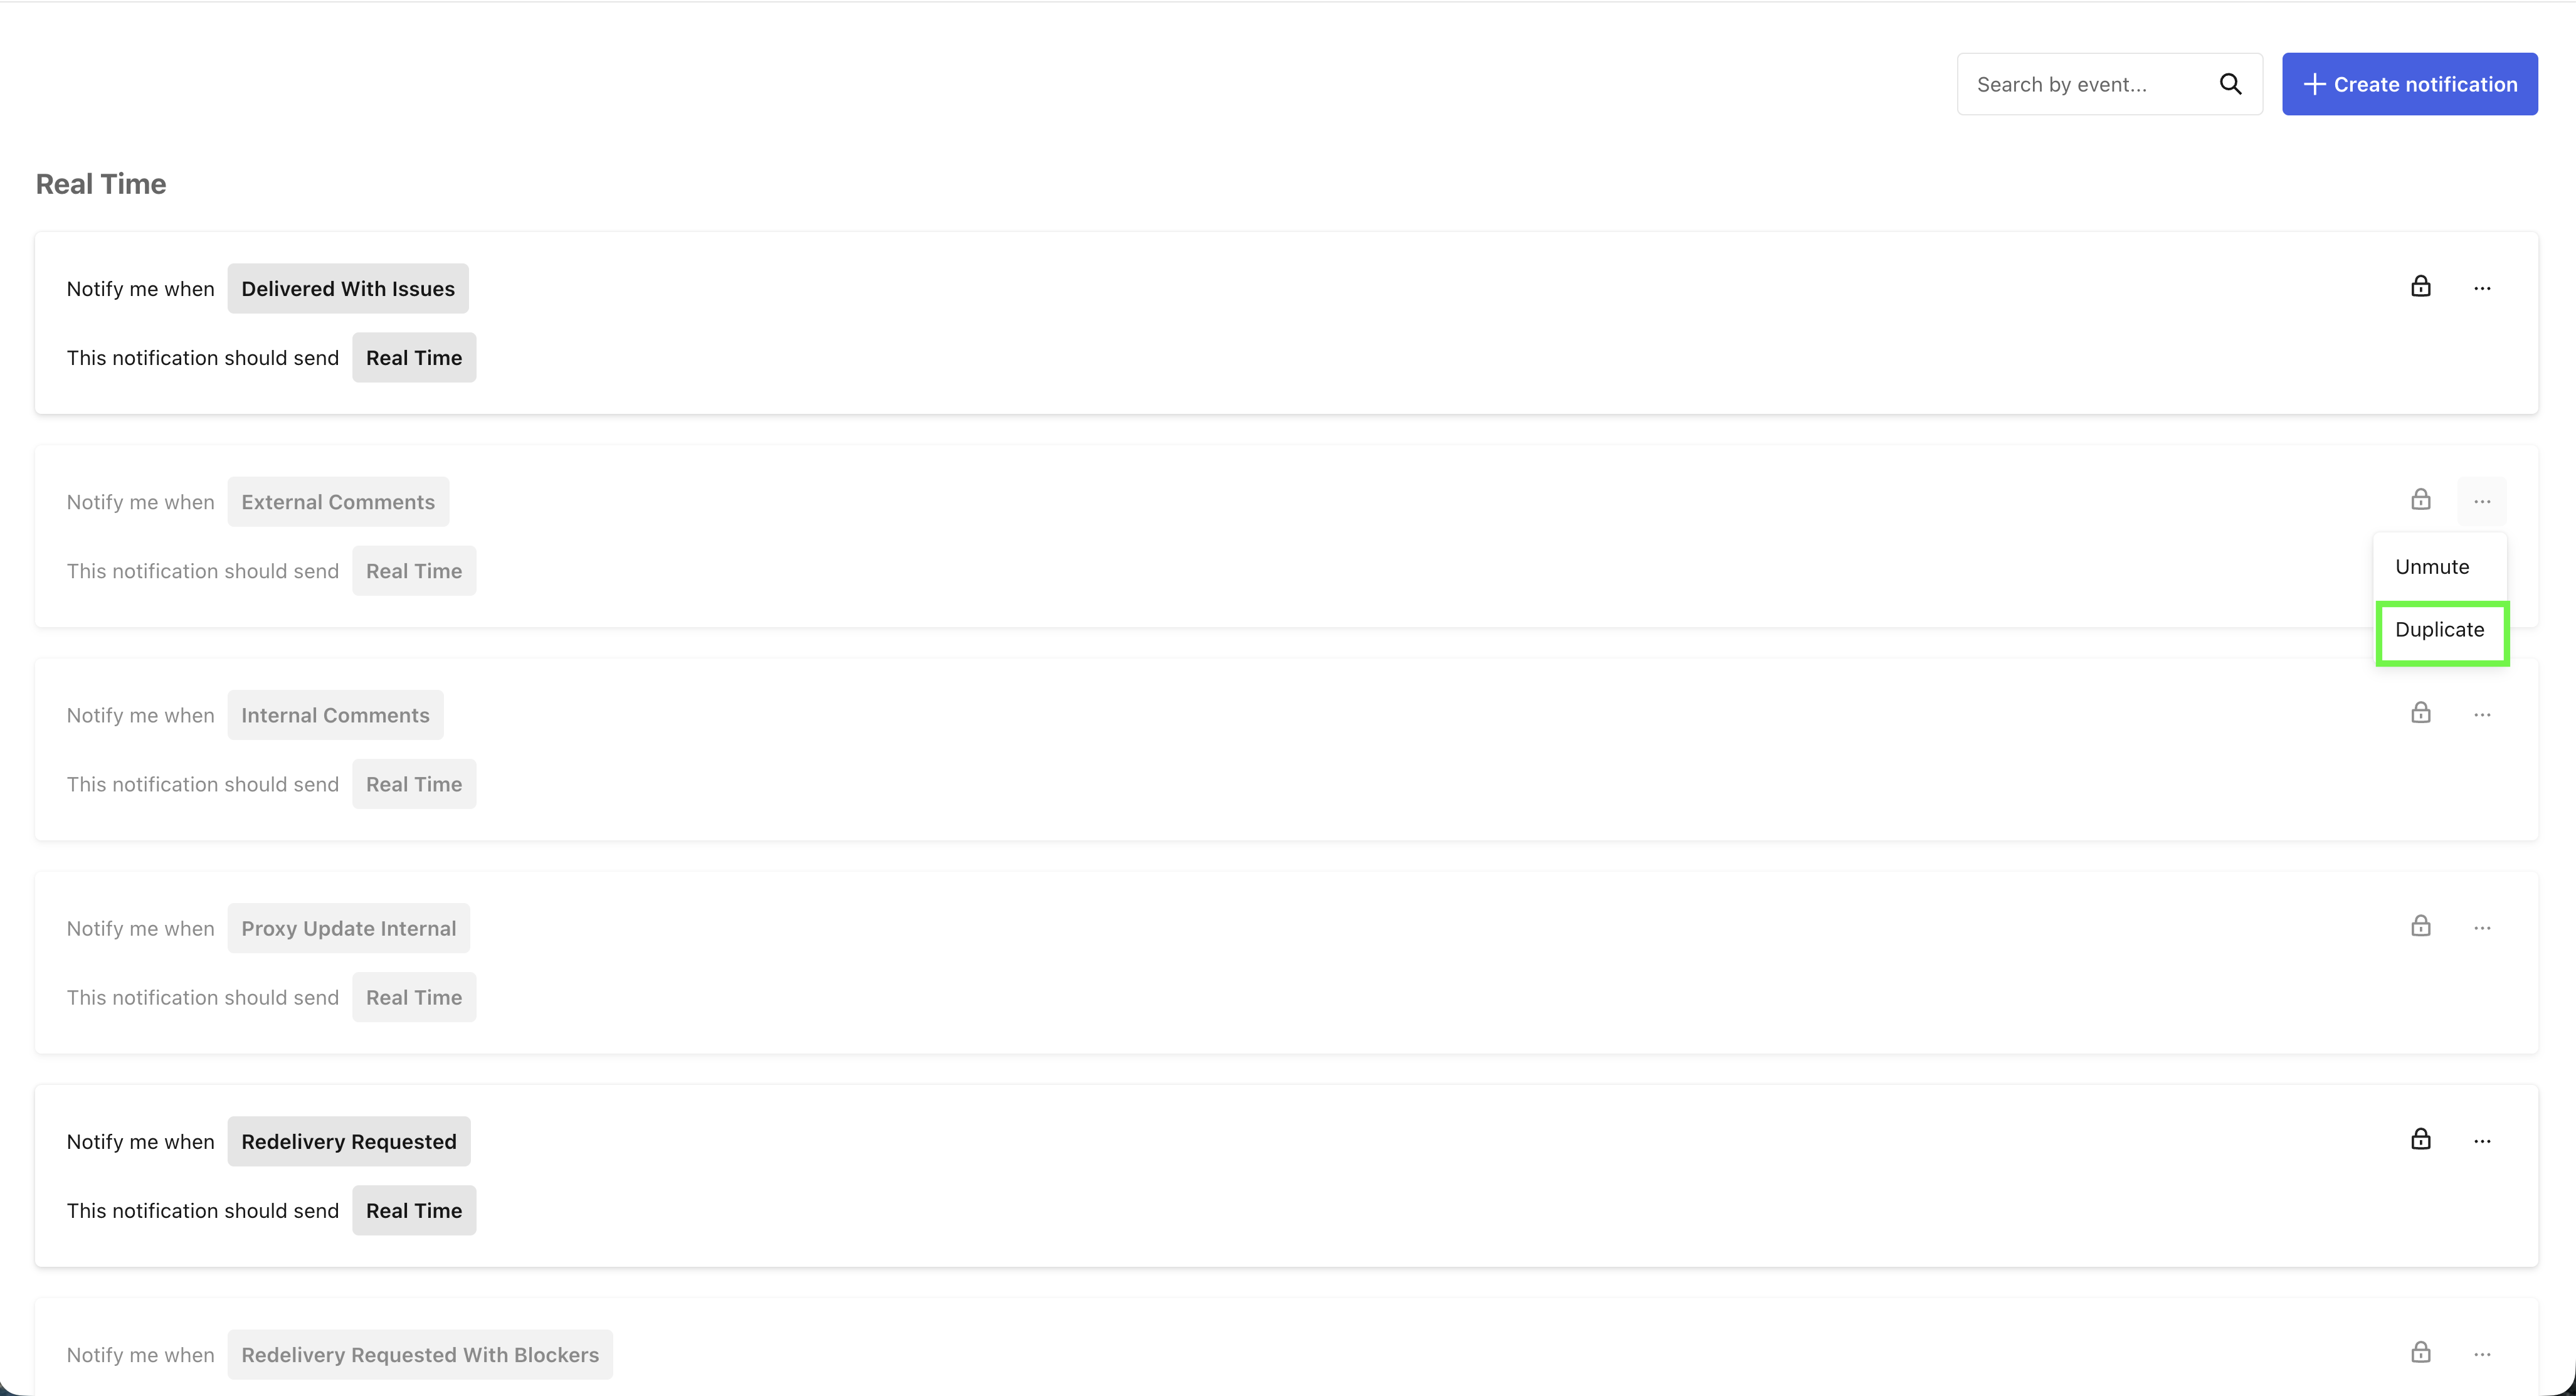Click lock icon on Proxy Update Internal
This screenshot has width=2576, height=1396.
(2420, 926)
